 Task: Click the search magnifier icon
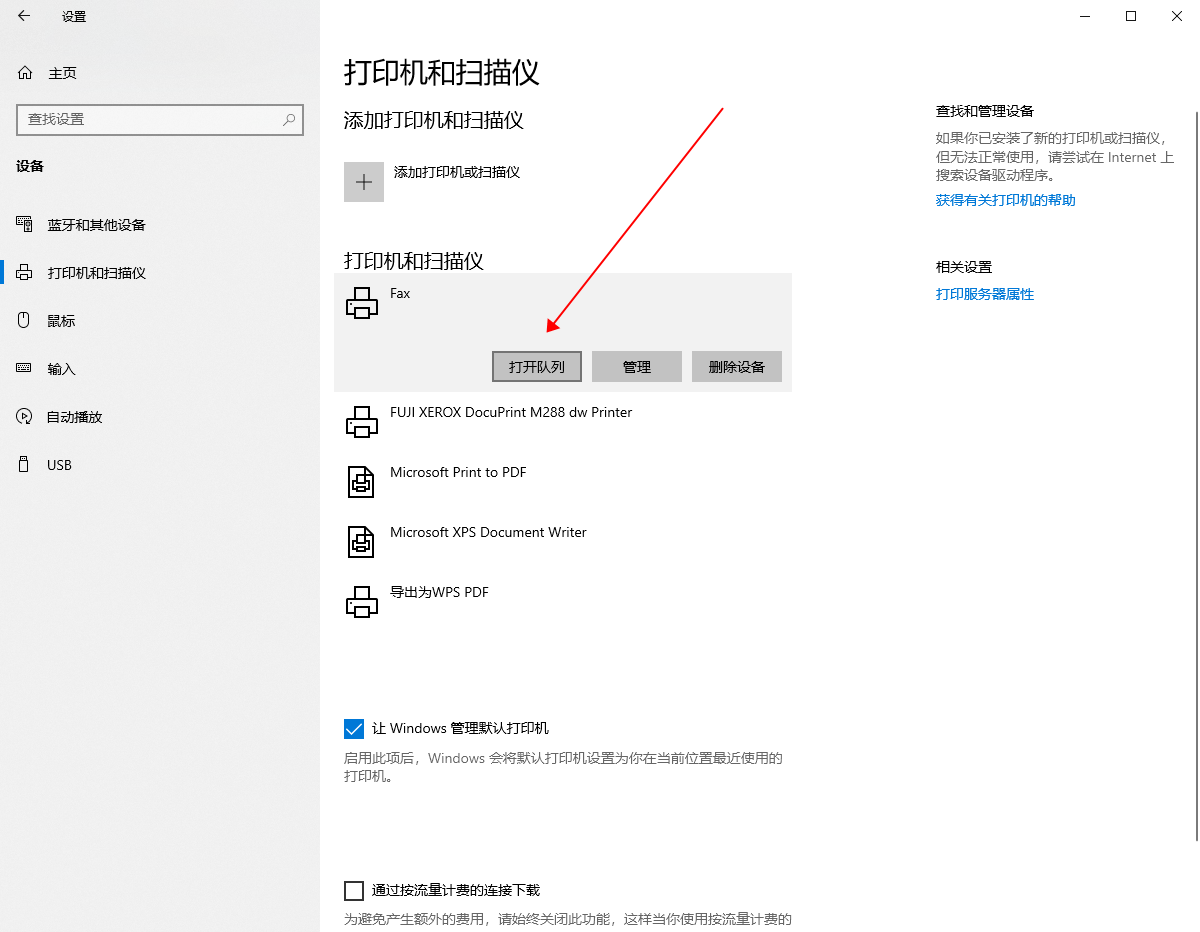click(x=289, y=119)
